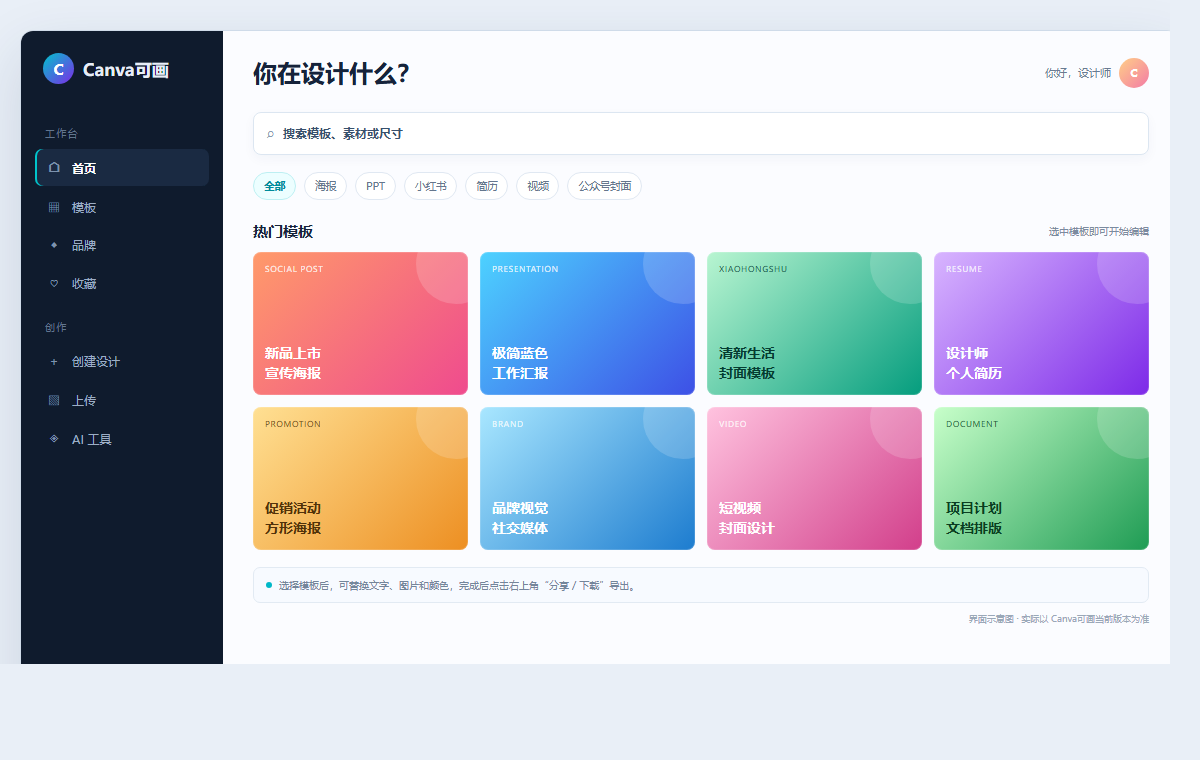
Task: Open the 模板 sidebar menu item
Action: pyautogui.click(x=122, y=207)
